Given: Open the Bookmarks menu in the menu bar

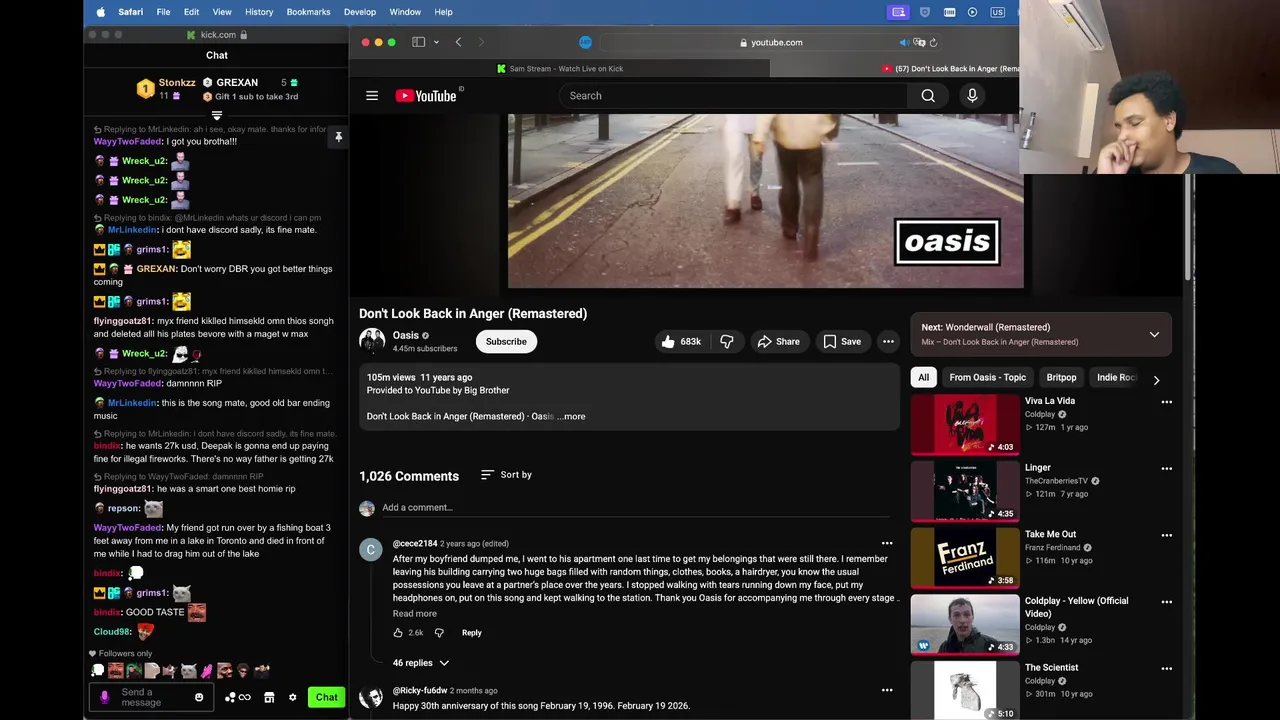Looking at the screenshot, I should (x=308, y=12).
